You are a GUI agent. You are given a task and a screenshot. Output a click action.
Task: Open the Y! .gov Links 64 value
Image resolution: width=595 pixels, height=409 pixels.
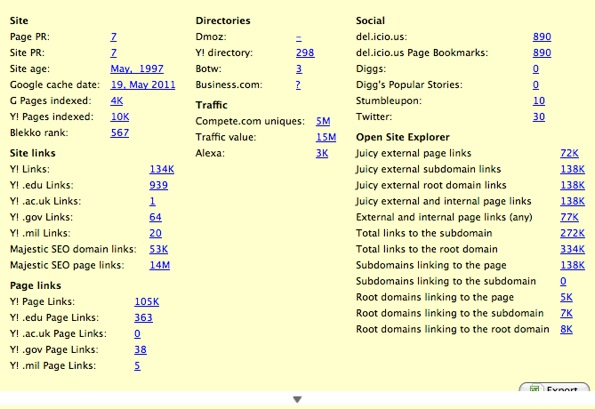[155, 217]
